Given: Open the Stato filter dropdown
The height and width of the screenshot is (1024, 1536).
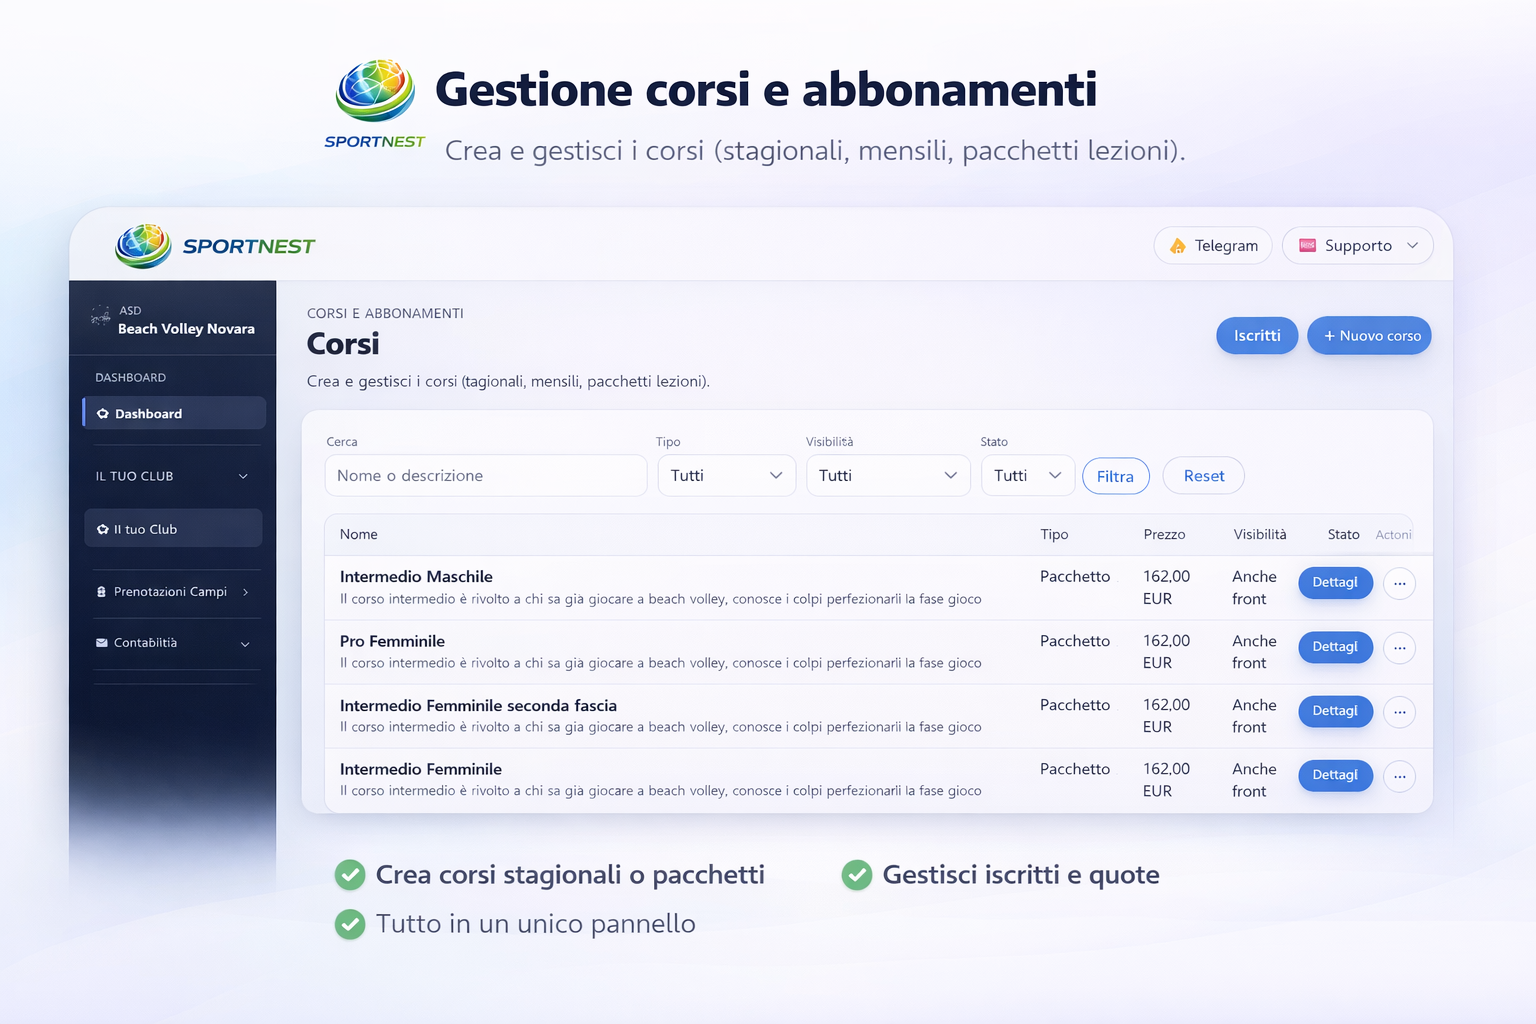Looking at the screenshot, I should (1027, 475).
